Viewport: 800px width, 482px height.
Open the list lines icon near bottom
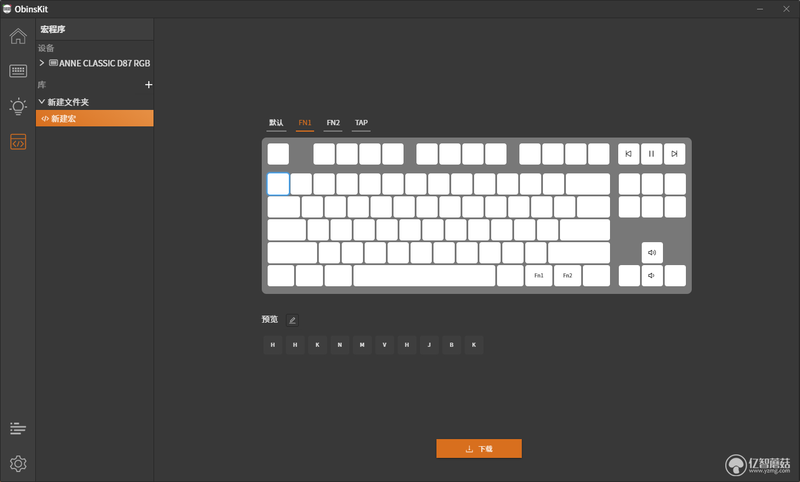(18, 428)
